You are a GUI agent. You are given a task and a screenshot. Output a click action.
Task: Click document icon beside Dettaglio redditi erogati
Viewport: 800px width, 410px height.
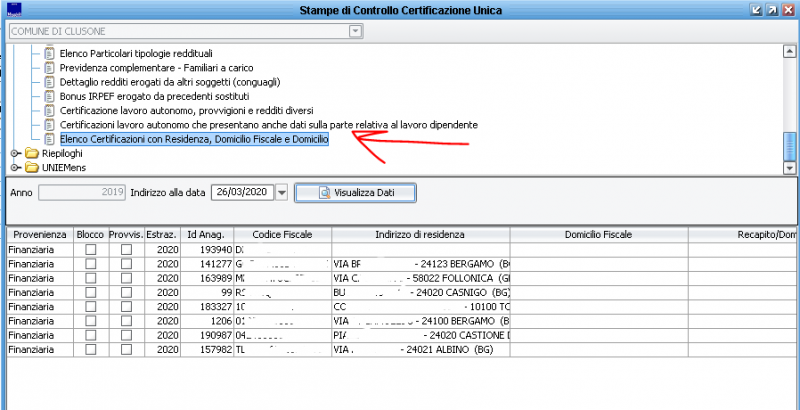50,81
